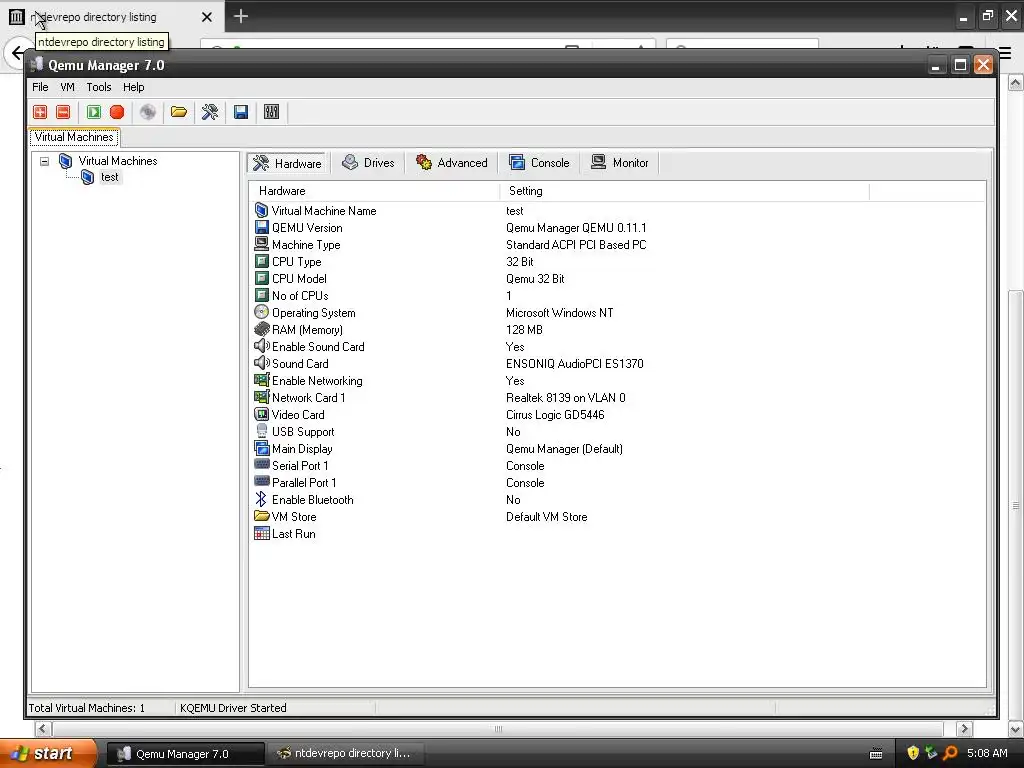Click the 'Default VM Store' value
This screenshot has height=768, width=1024.
coord(547,517)
